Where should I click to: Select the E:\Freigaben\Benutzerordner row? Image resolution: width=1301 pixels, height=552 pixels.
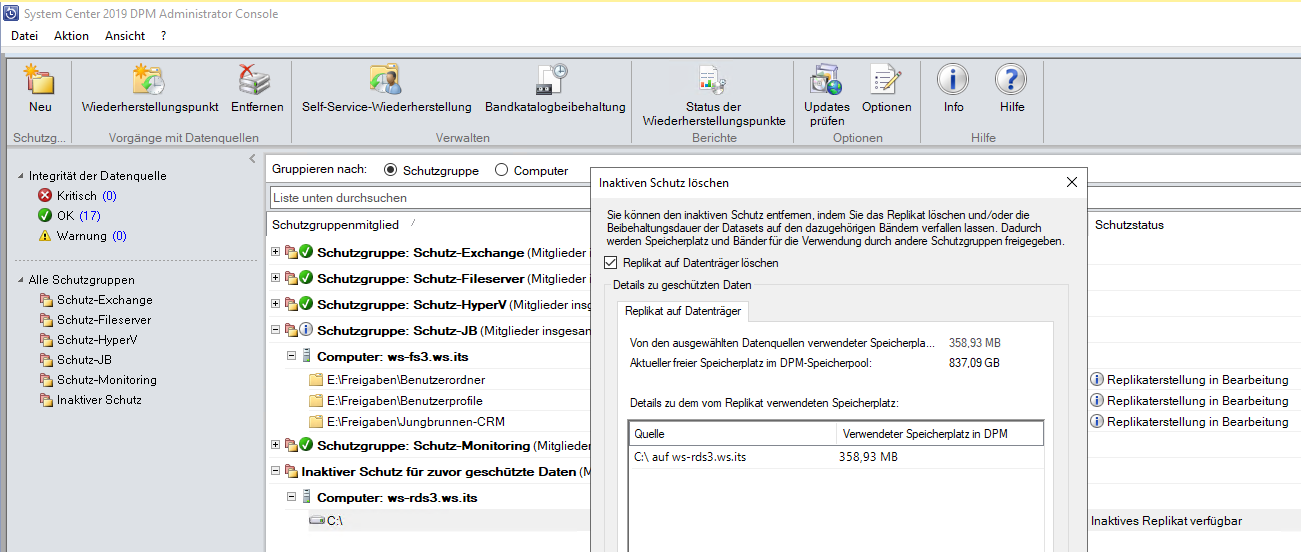(428, 380)
